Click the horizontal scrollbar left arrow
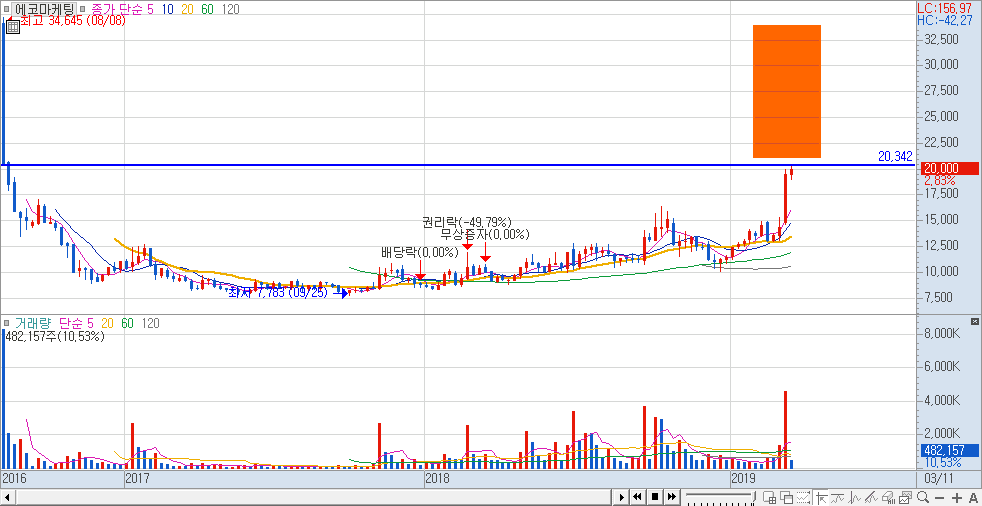The image size is (982, 506). [x=6, y=497]
